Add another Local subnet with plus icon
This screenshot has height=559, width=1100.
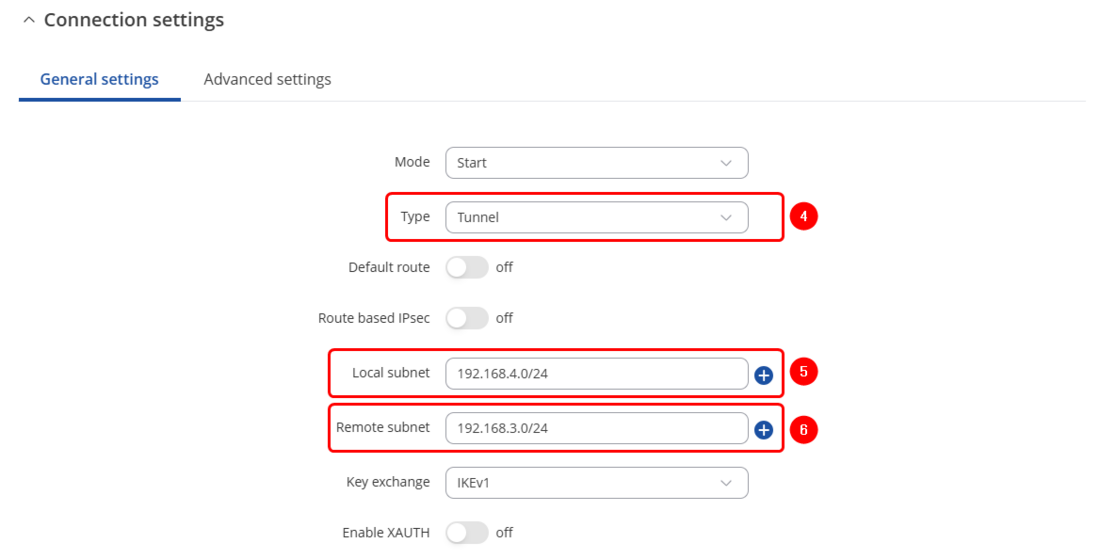pos(763,375)
